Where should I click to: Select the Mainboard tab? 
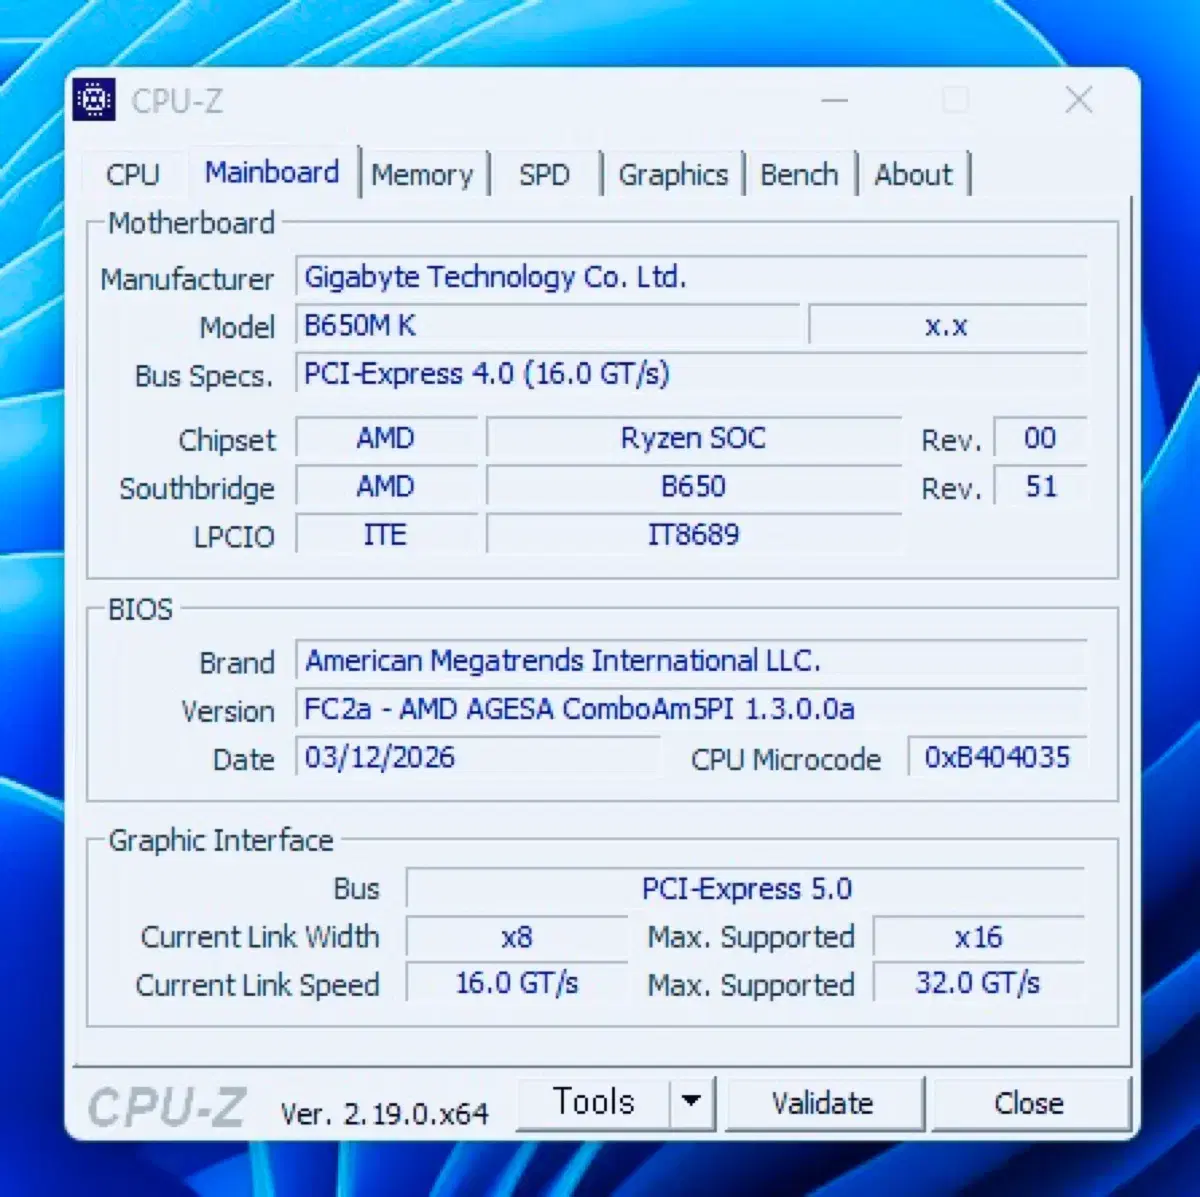[x=272, y=173]
